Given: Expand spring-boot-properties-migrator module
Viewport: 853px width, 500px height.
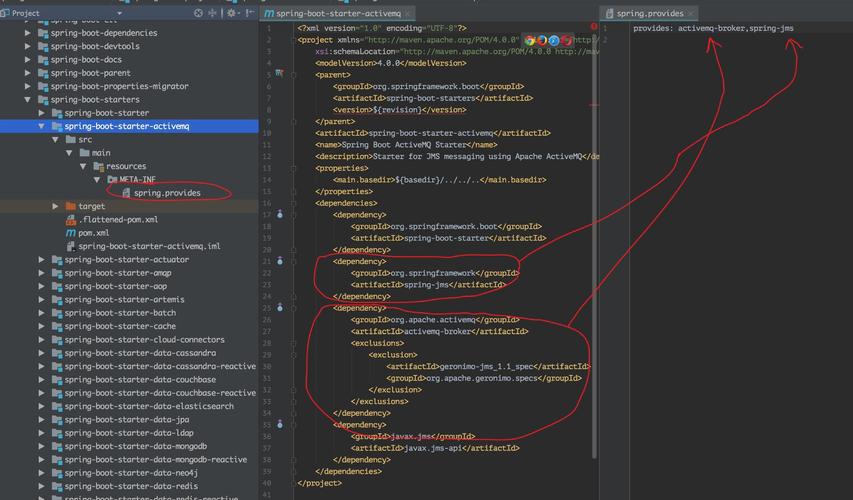Looking at the screenshot, I should coord(28,87).
